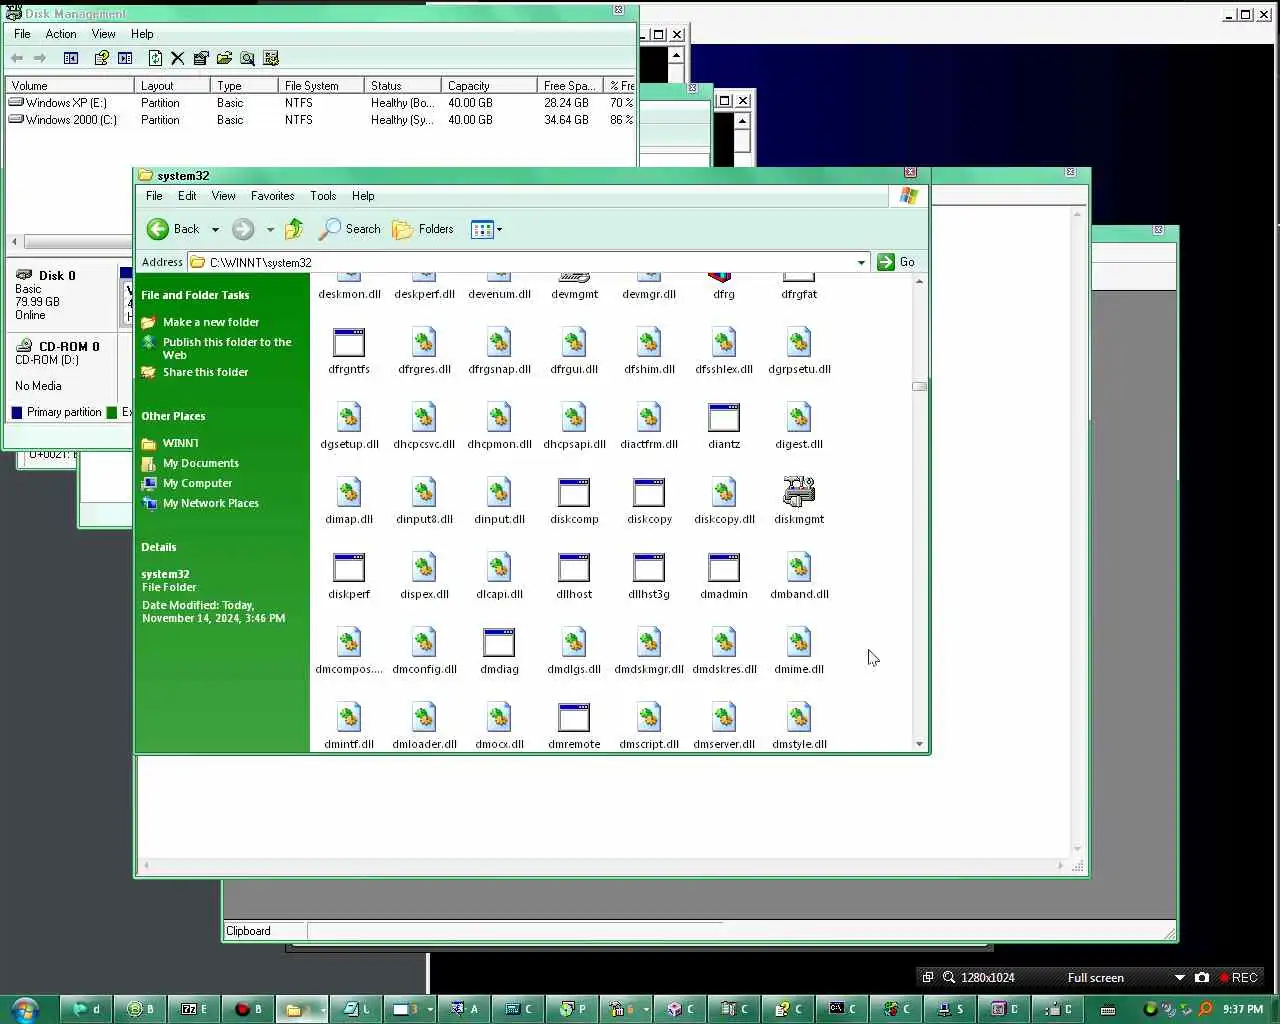Click scroll-up arrow of Explorer file list
This screenshot has height=1024, width=1280.
pyautogui.click(x=919, y=282)
